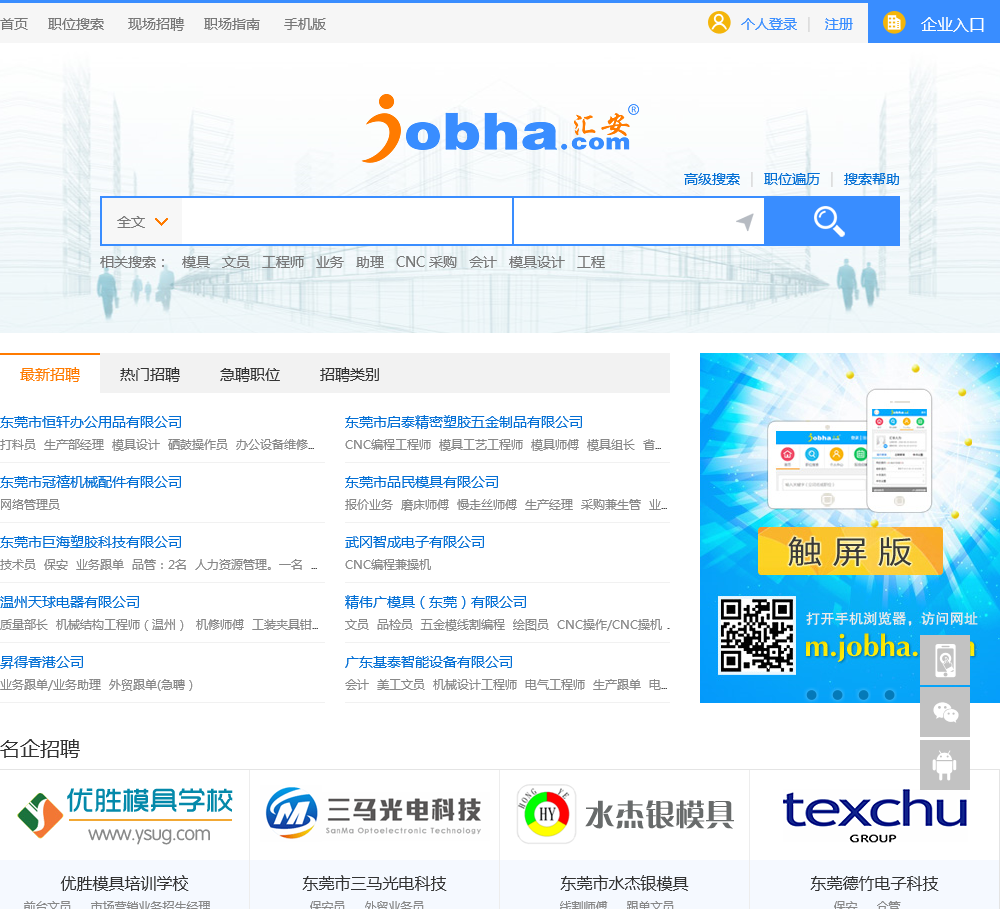Switch to the 招聘类别 tab
Viewport: 1000px width, 909px height.
pos(349,374)
